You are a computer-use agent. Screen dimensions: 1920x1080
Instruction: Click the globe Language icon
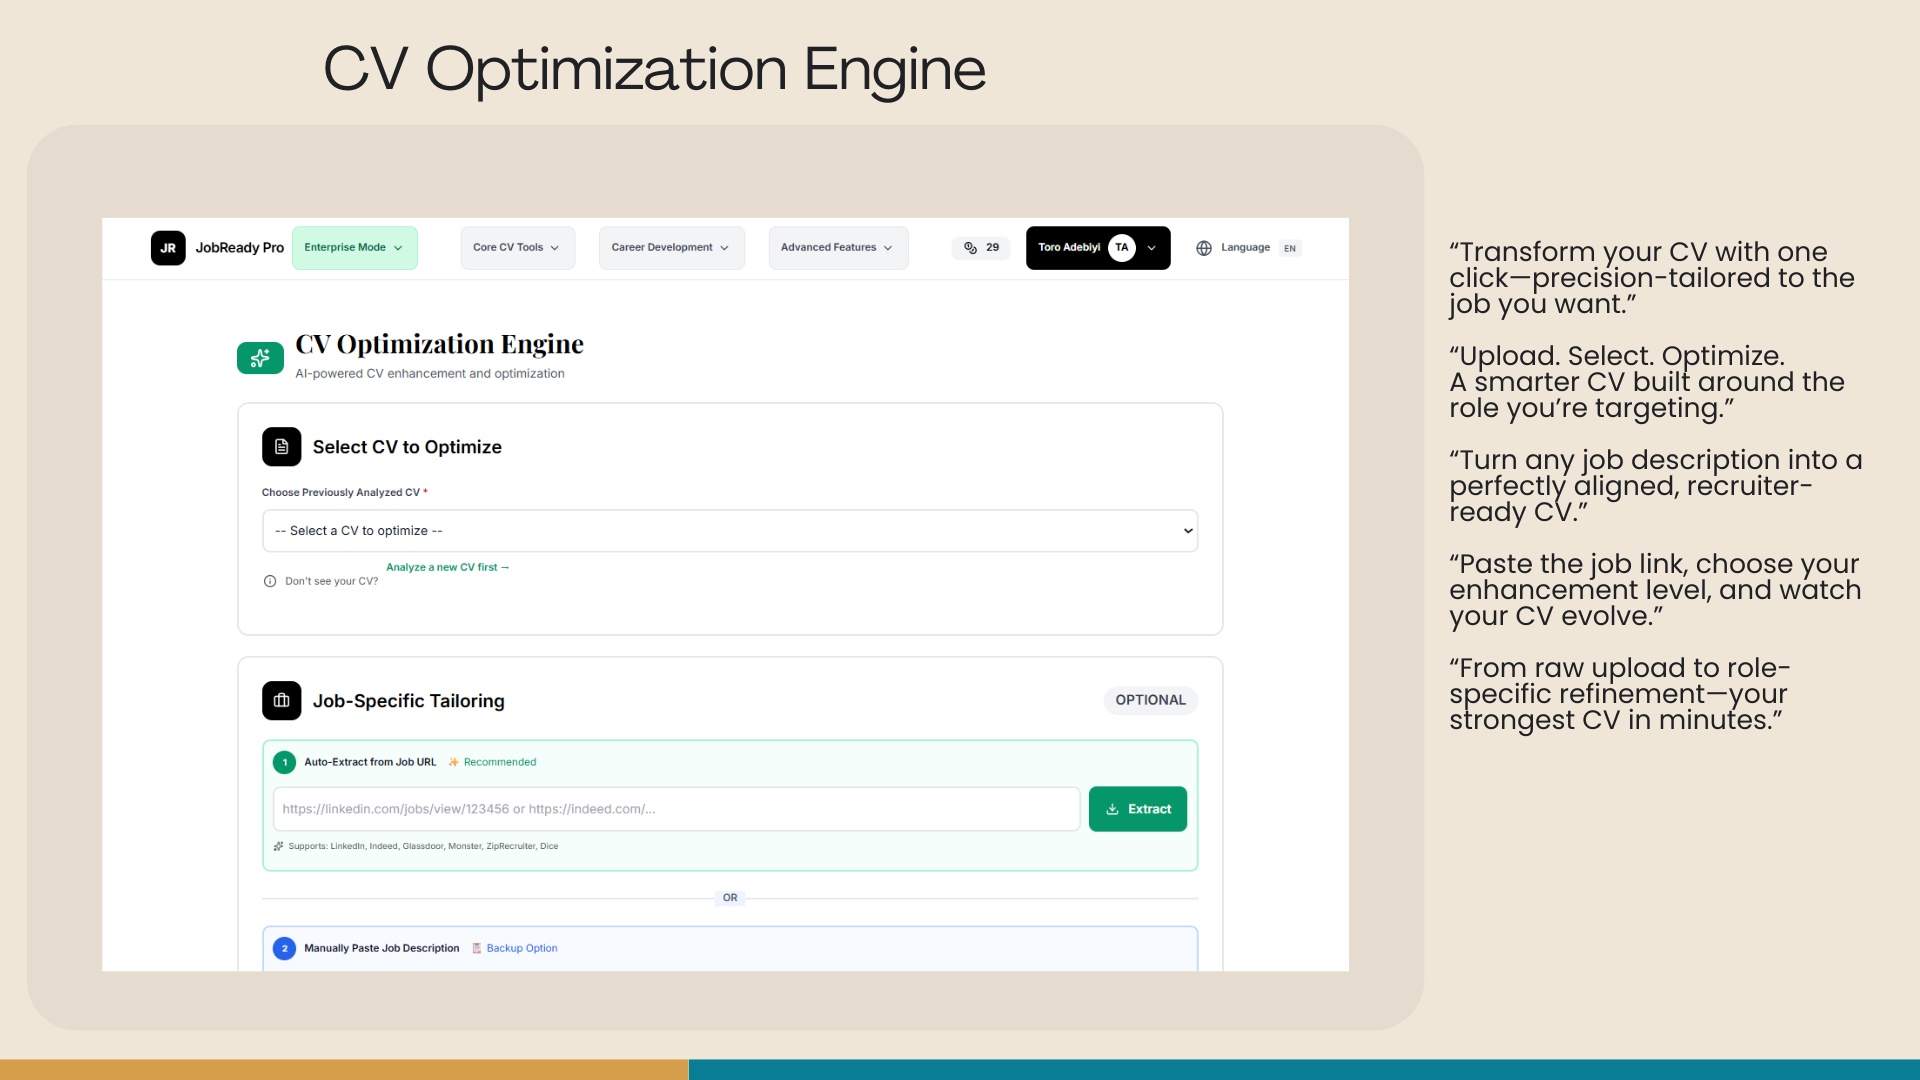coord(1204,248)
